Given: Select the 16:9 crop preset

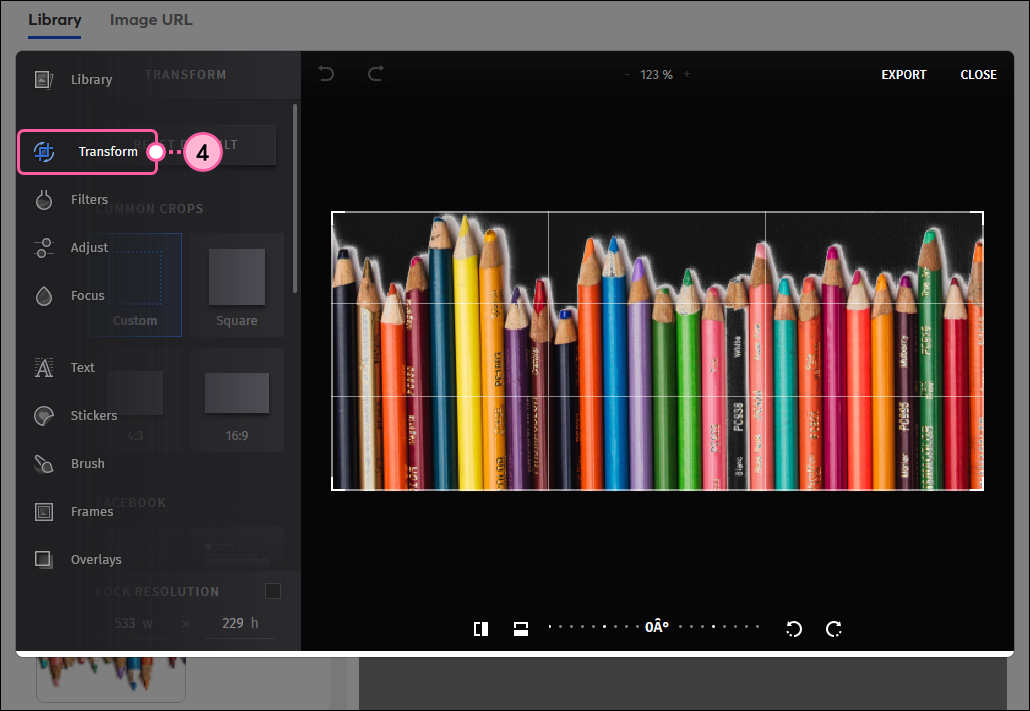Looking at the screenshot, I should (236, 400).
